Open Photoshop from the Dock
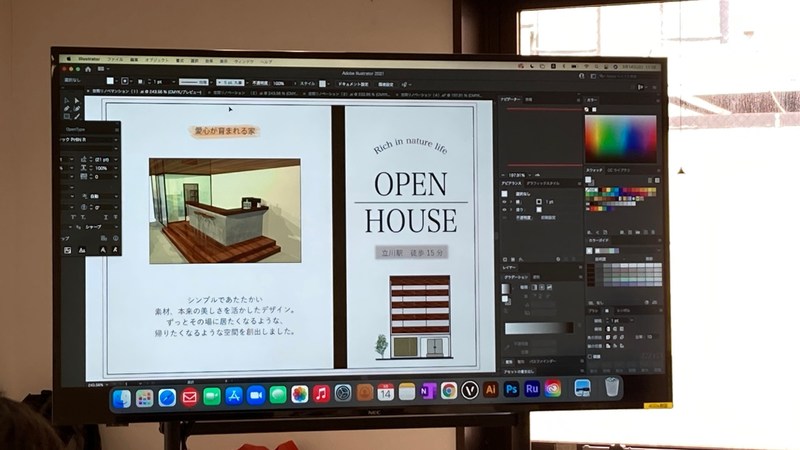 (x=511, y=390)
